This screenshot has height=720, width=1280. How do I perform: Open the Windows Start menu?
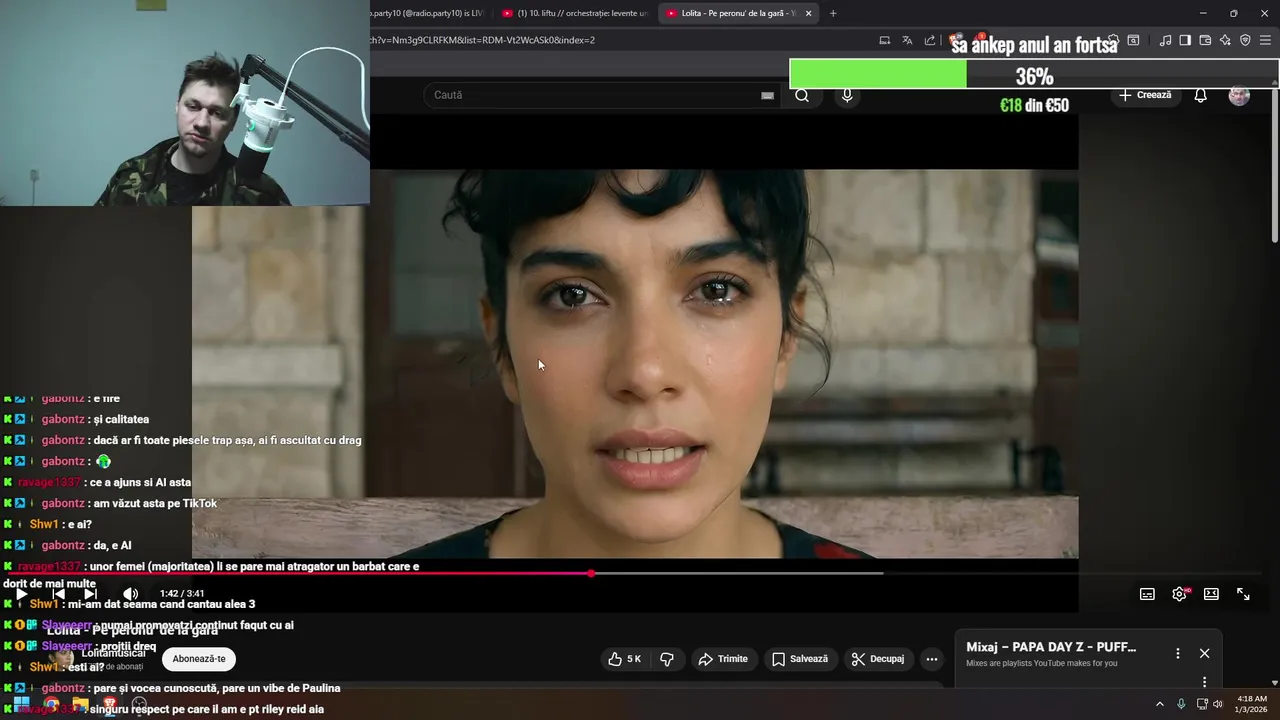[x=21, y=704]
